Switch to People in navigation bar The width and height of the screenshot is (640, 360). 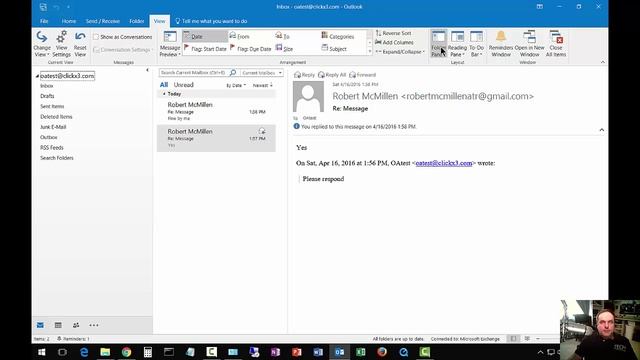pos(76,325)
